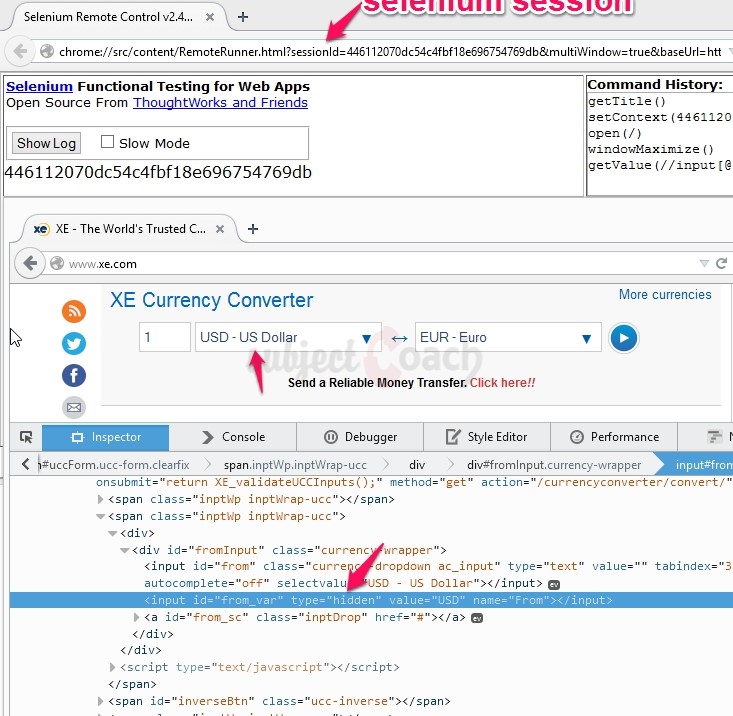Open the xe.com URL history dropdown
733x716 pixels.
704,263
